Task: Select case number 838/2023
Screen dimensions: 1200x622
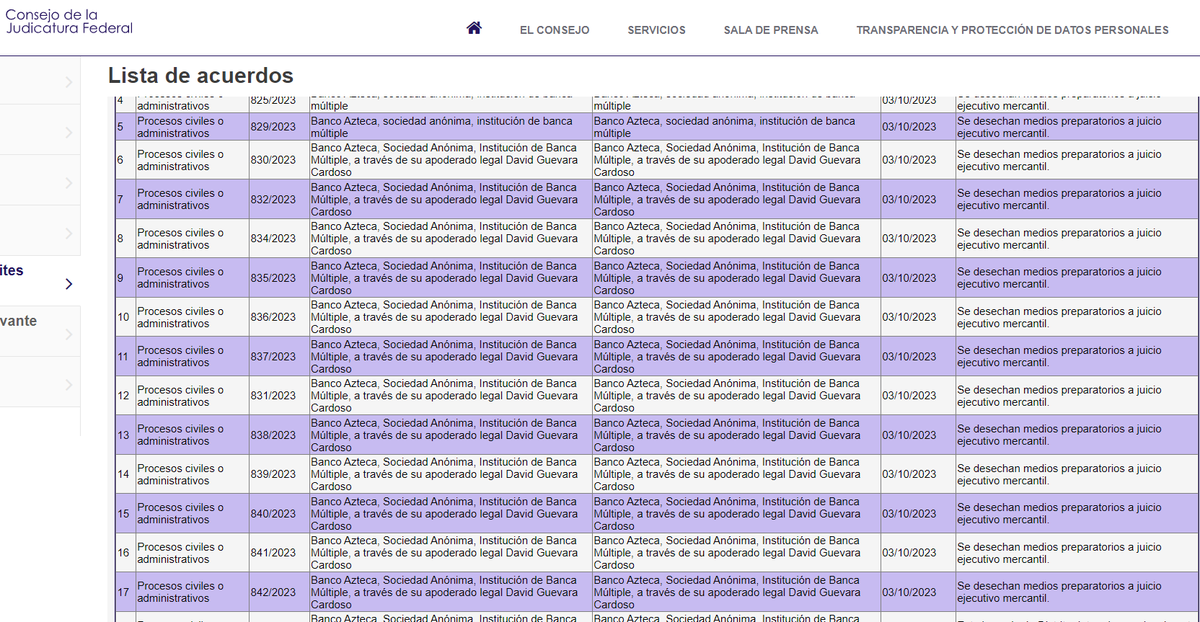Action: point(273,435)
